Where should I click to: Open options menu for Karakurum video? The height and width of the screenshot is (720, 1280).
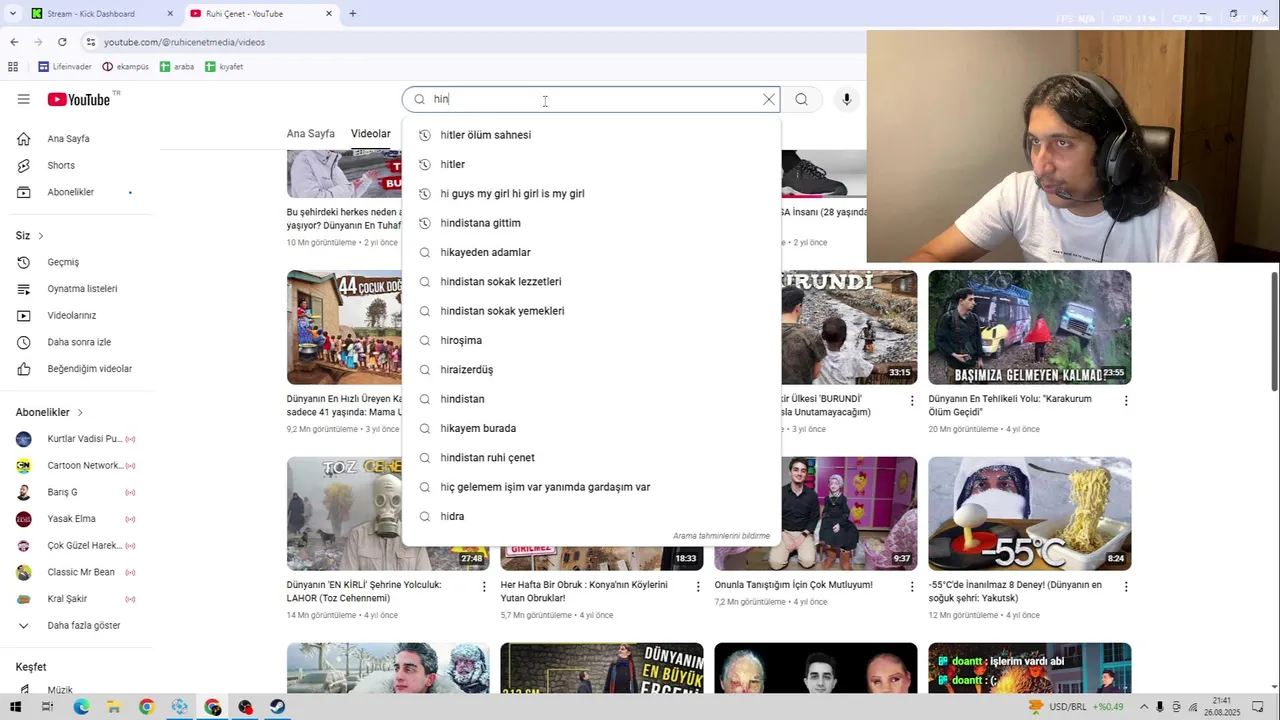pyautogui.click(x=1125, y=400)
